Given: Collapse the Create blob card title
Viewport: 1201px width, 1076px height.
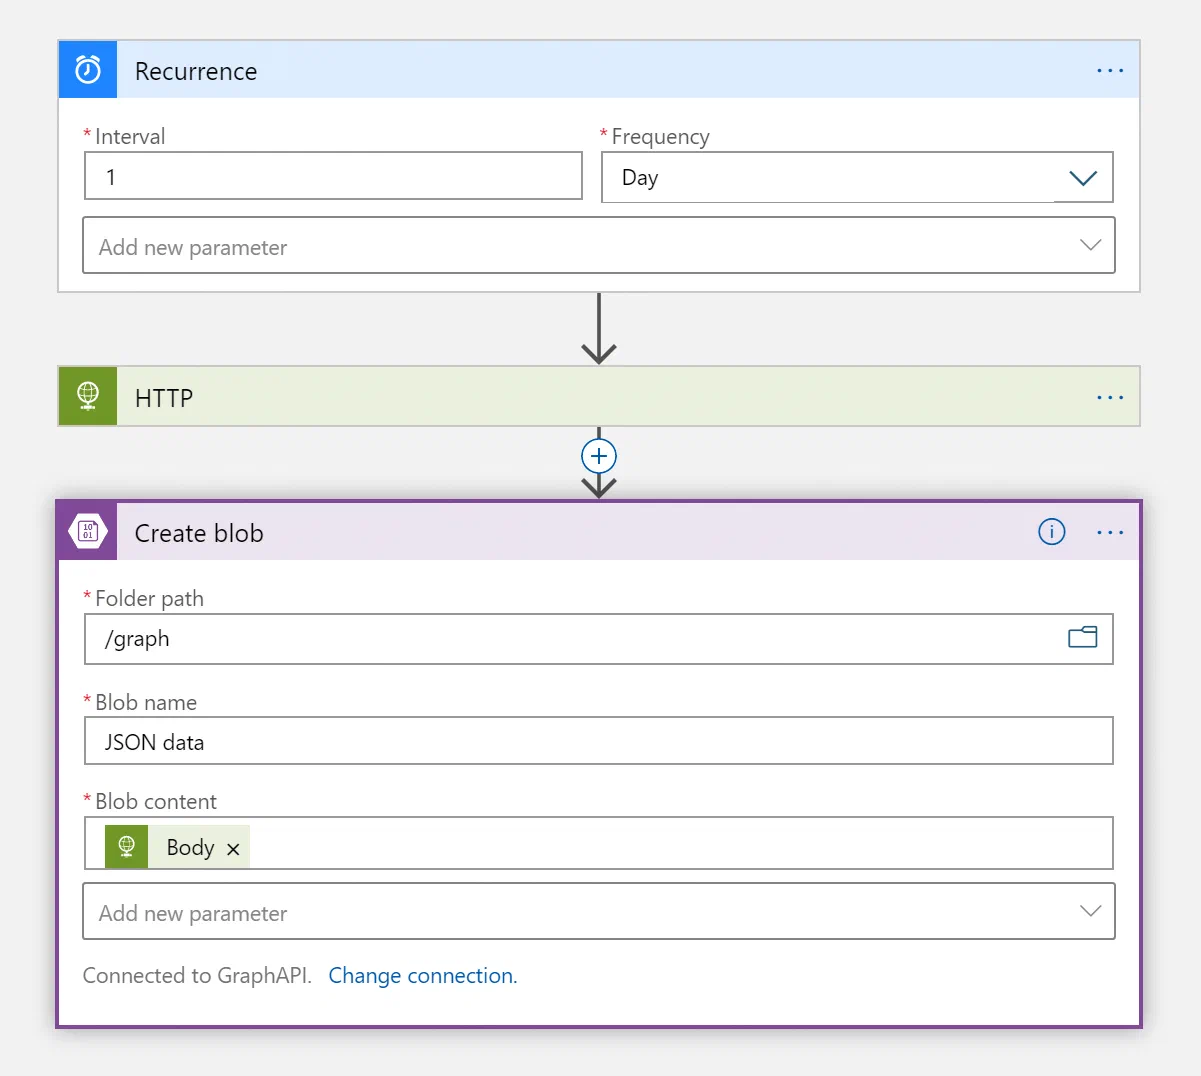Looking at the screenshot, I should pyautogui.click(x=199, y=533).
